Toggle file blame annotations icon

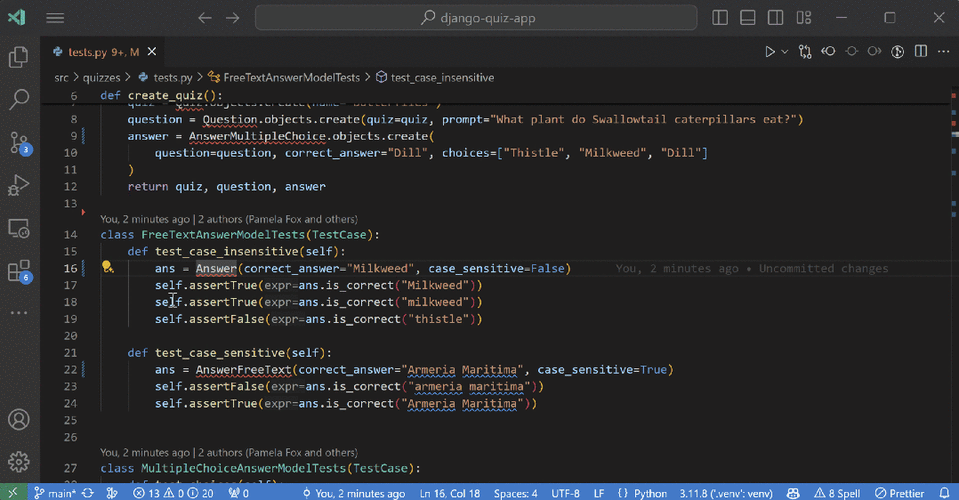coord(897,52)
